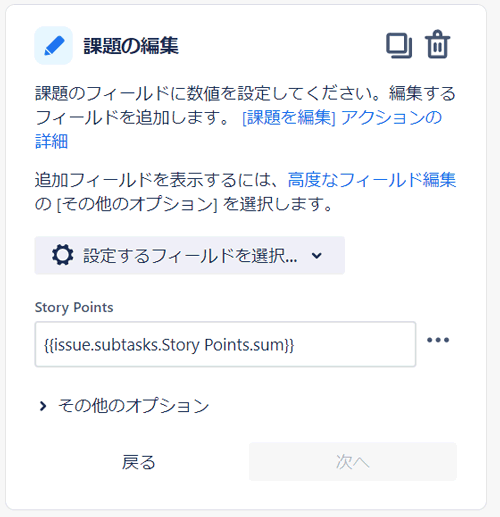The width and height of the screenshot is (500, 517).
Task: Click the 課題の編集 heading
Action: pyautogui.click(x=131, y=46)
